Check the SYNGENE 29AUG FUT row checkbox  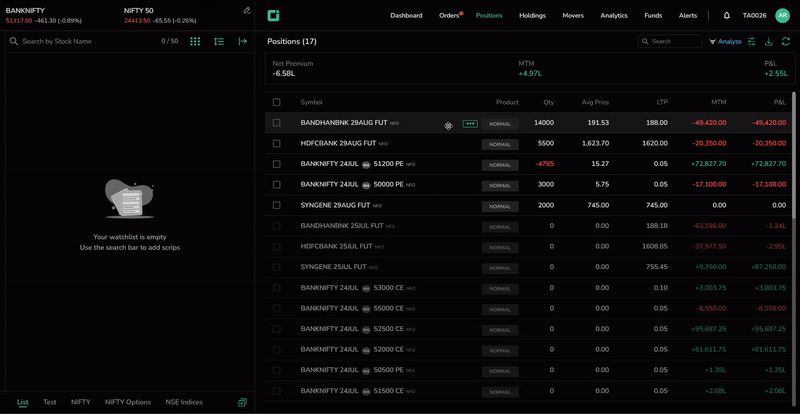pos(277,205)
